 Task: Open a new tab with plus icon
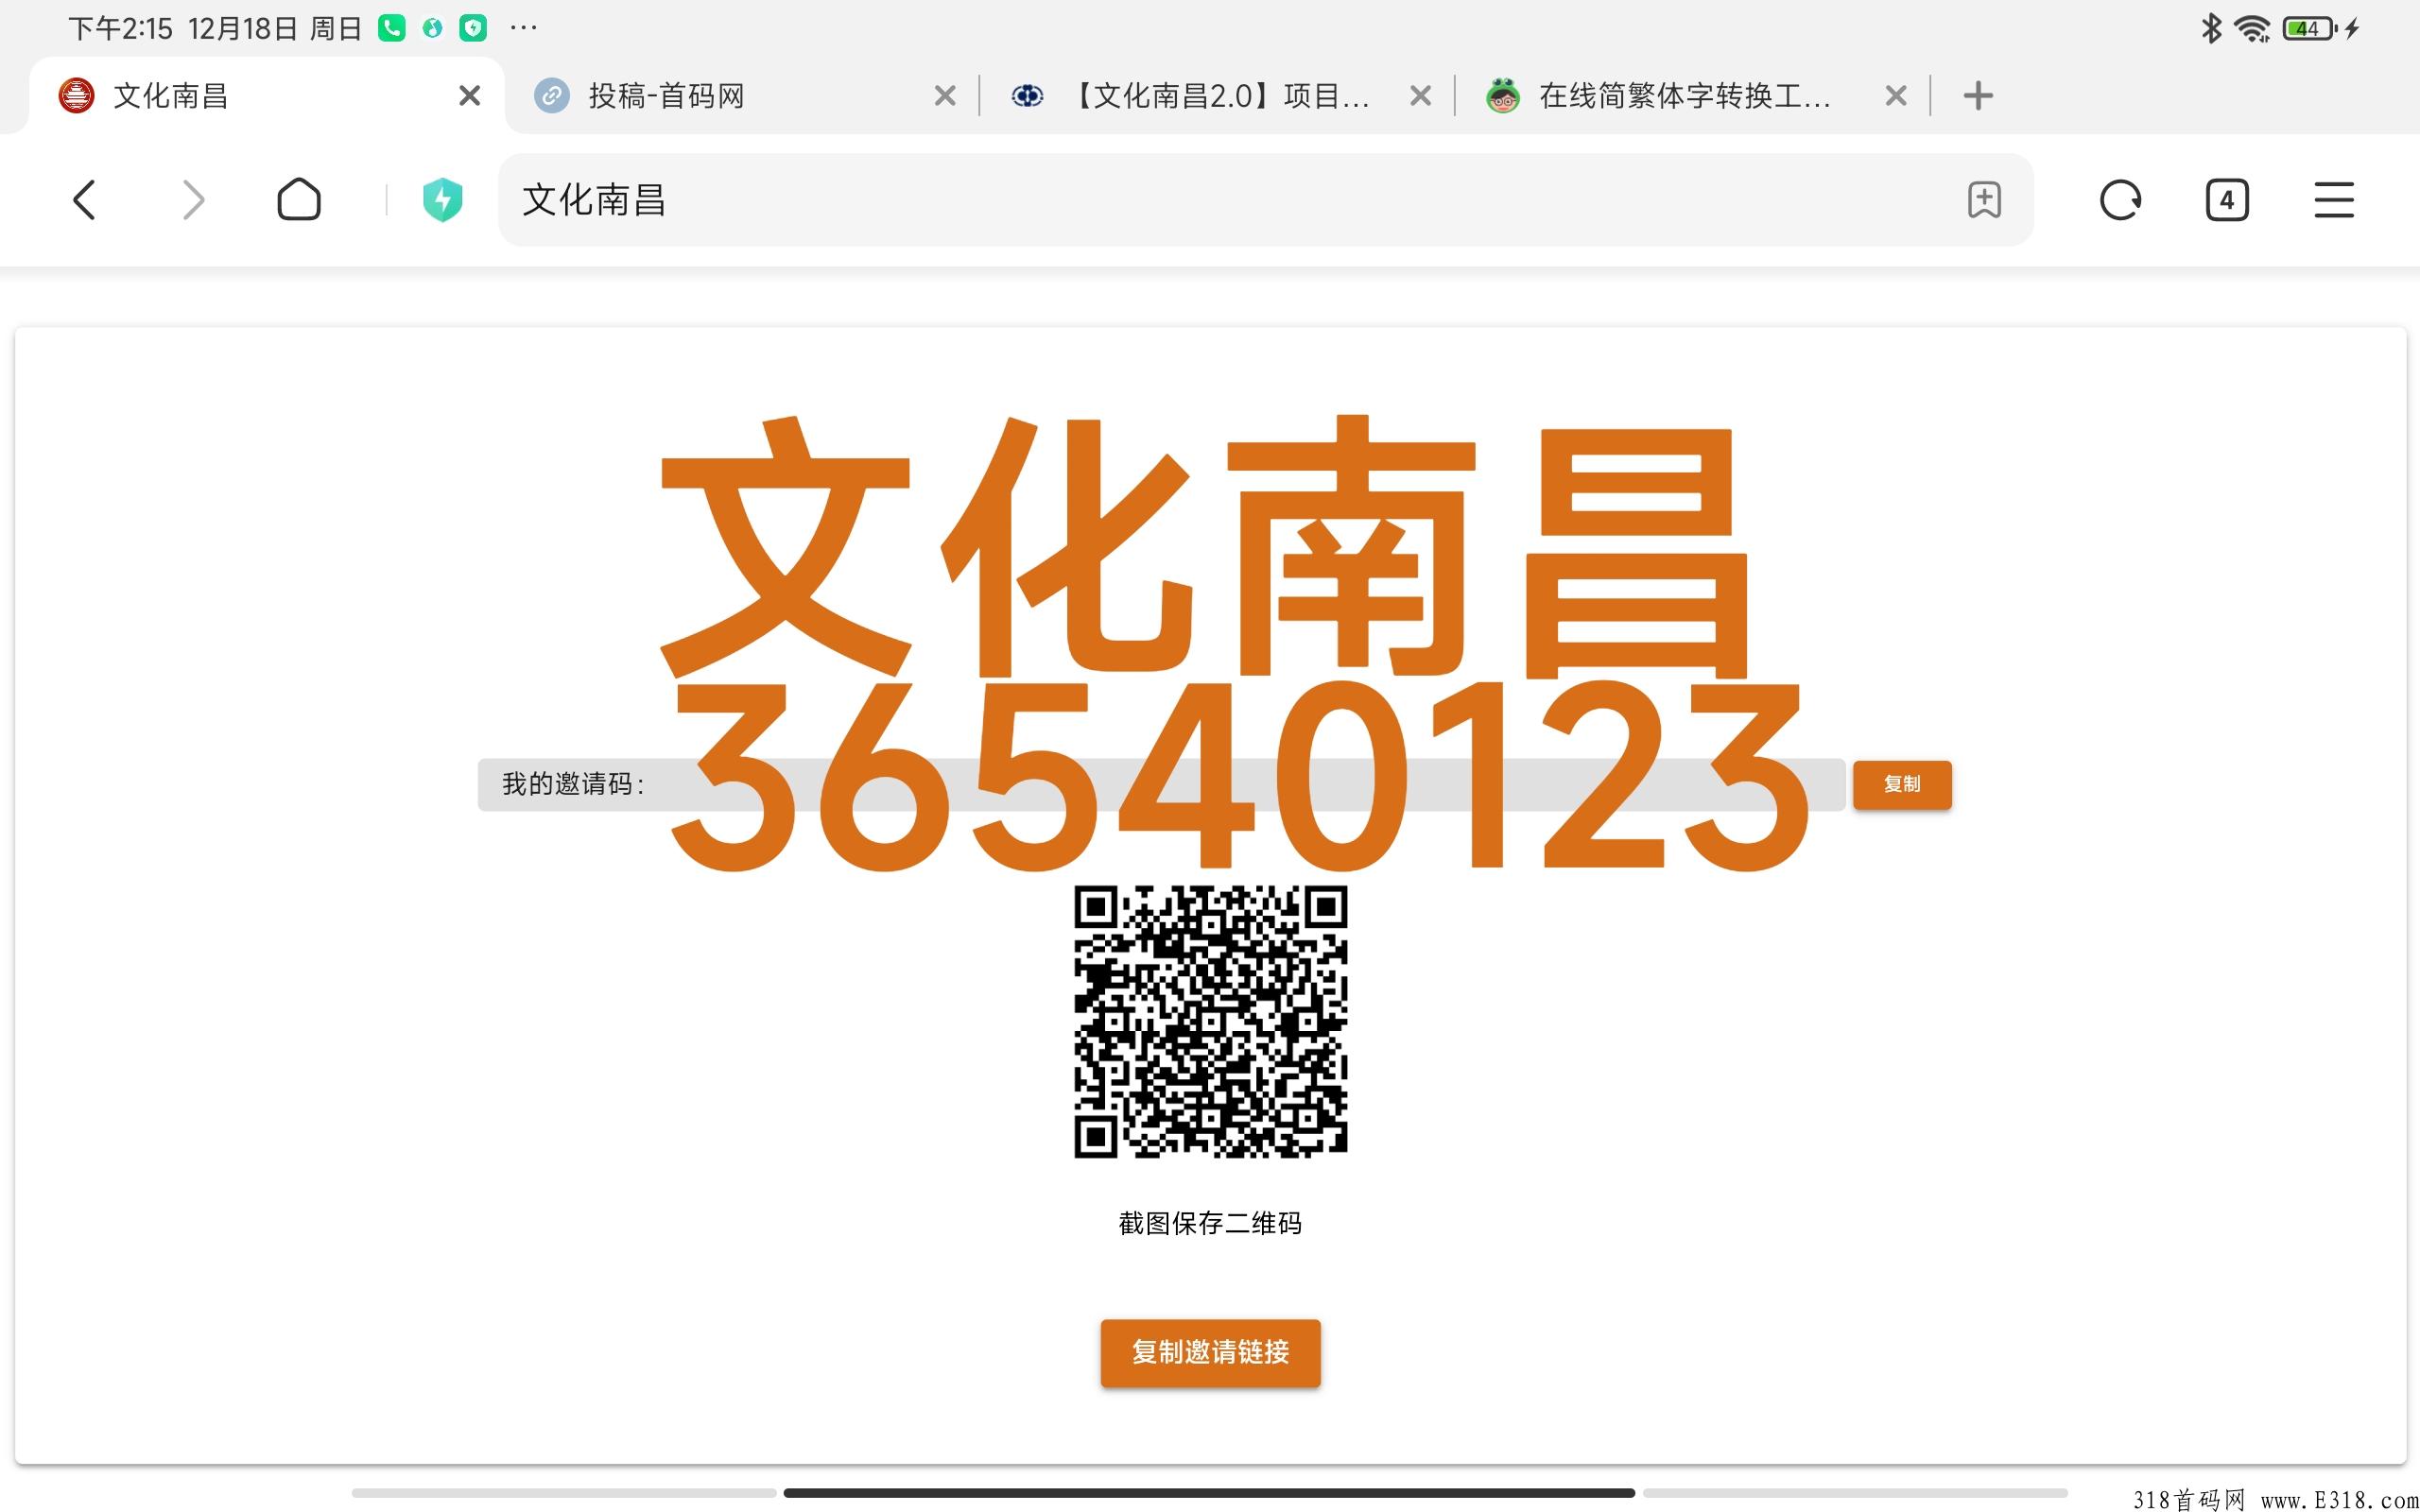point(1978,96)
